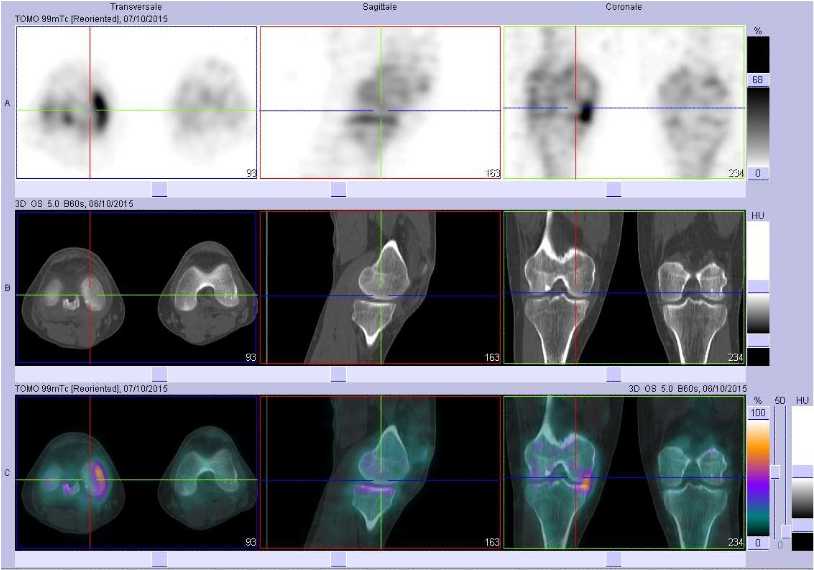Click the row label C on the left
Viewport: 814px width, 570px height.
tap(7, 473)
